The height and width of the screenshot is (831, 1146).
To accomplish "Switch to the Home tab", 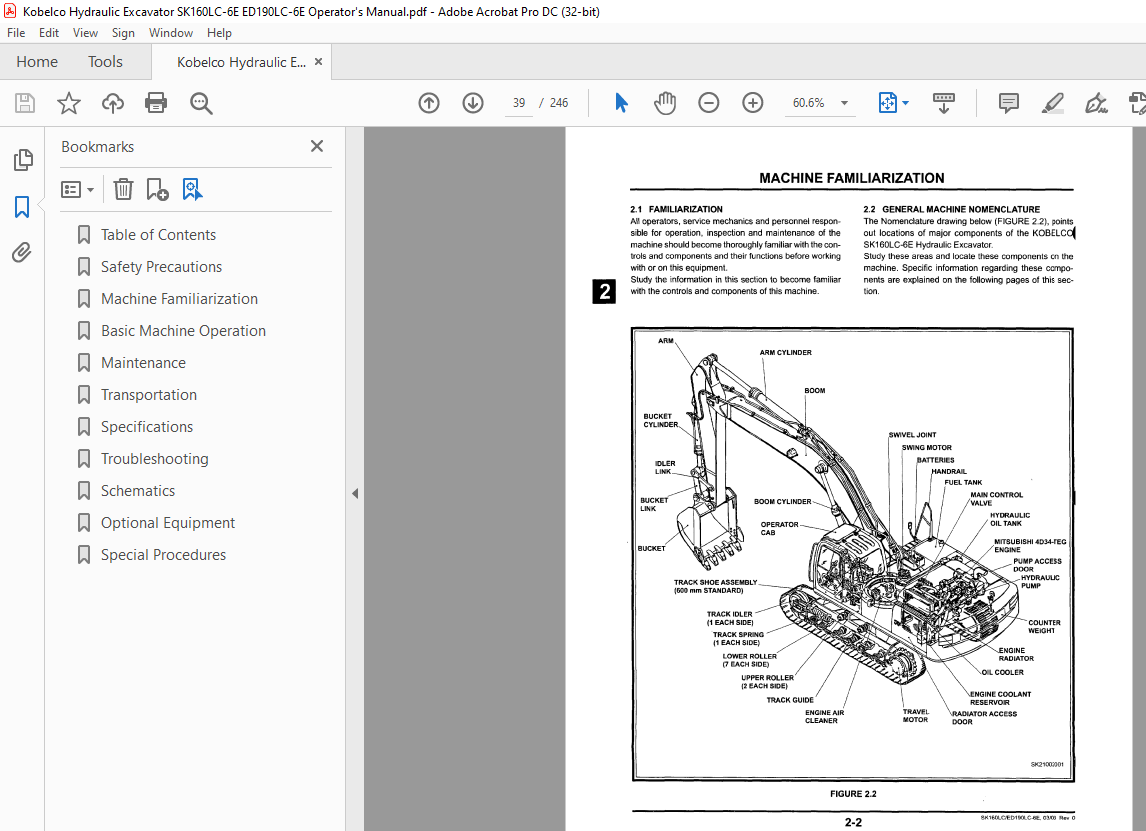I will tap(37, 61).
